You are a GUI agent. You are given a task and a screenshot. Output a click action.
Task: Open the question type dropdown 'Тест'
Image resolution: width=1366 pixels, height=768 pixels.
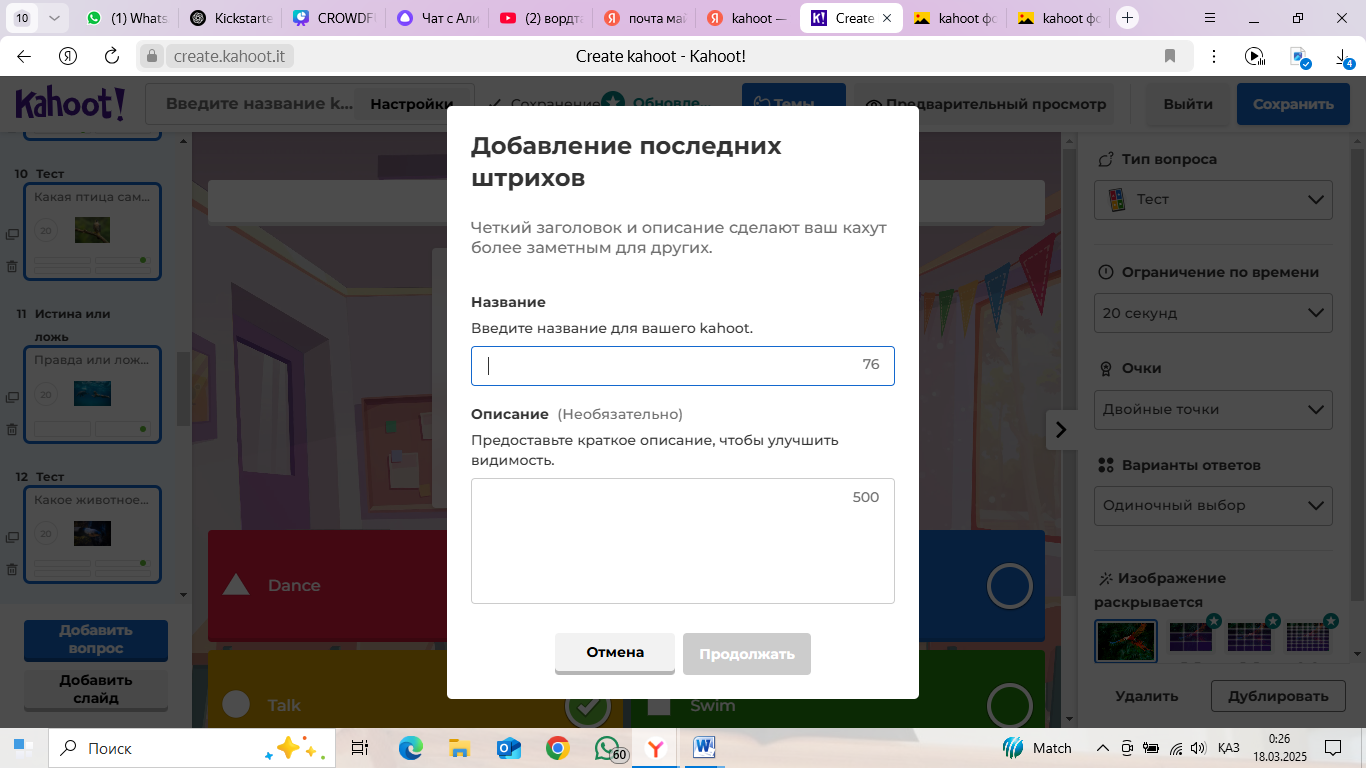(x=1213, y=199)
